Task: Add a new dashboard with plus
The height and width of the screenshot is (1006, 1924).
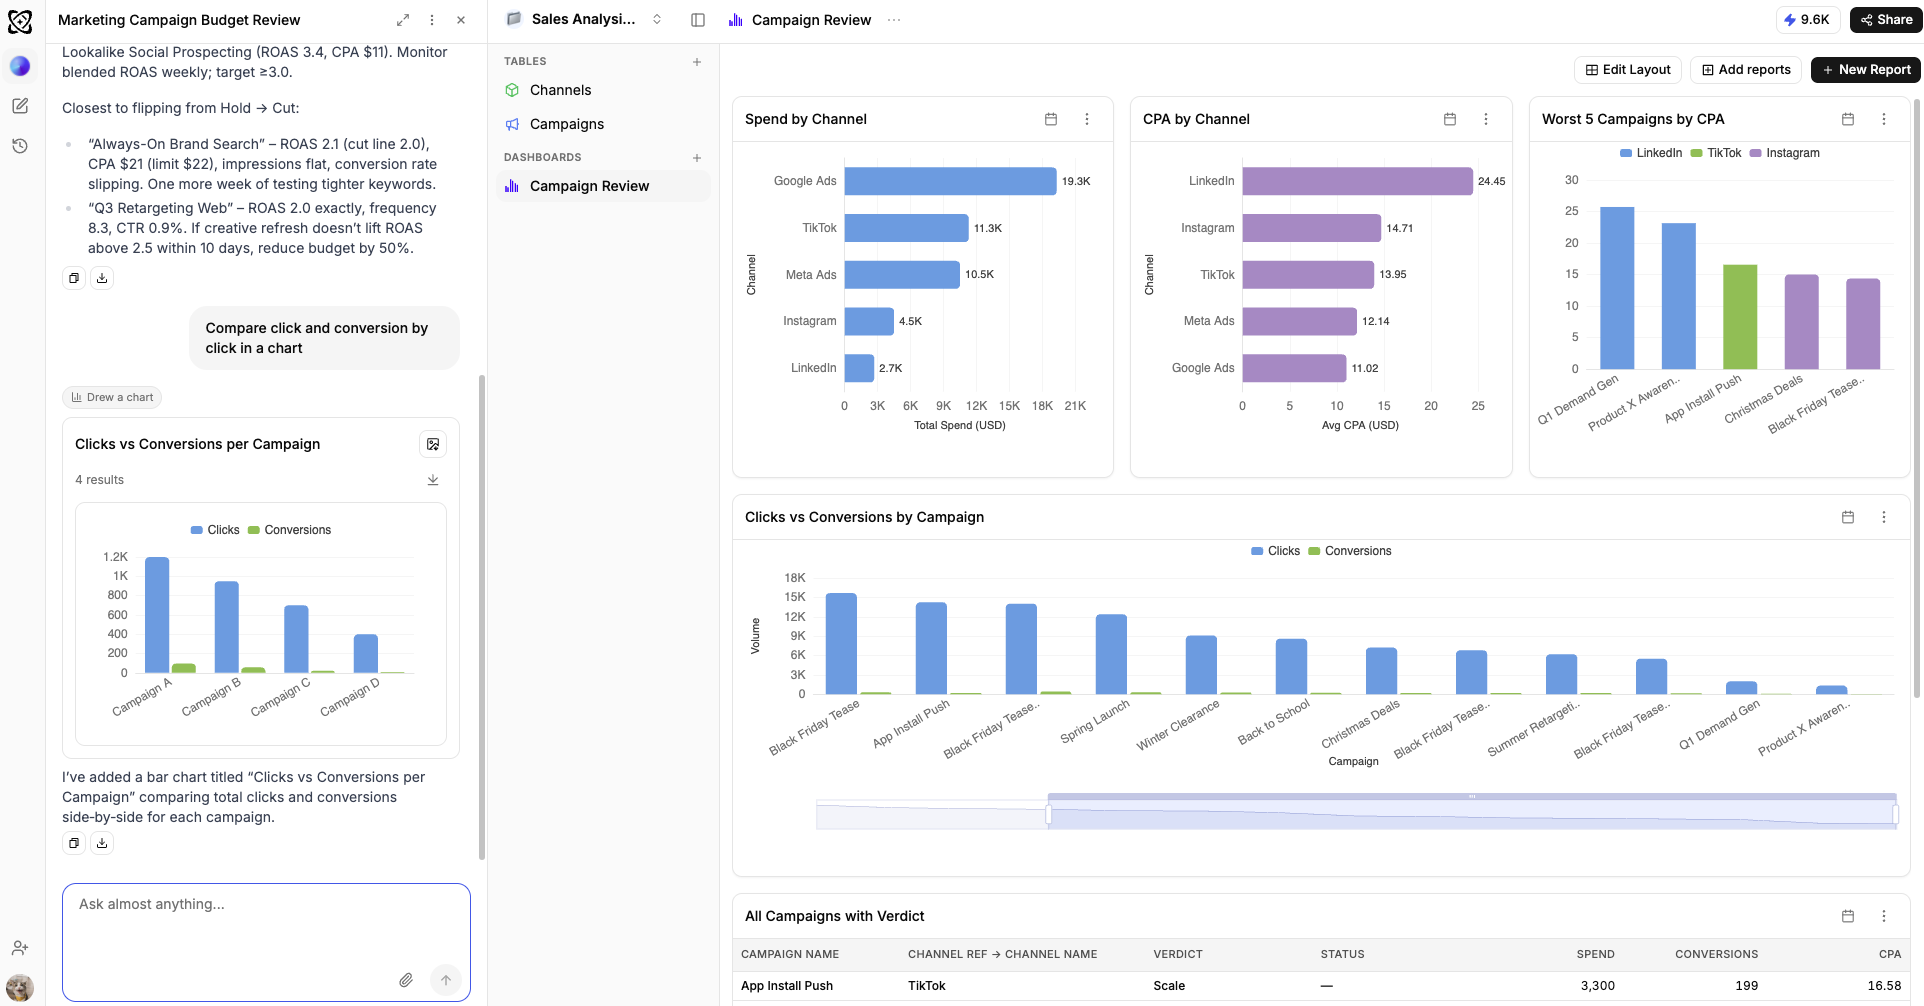Action: tap(697, 158)
